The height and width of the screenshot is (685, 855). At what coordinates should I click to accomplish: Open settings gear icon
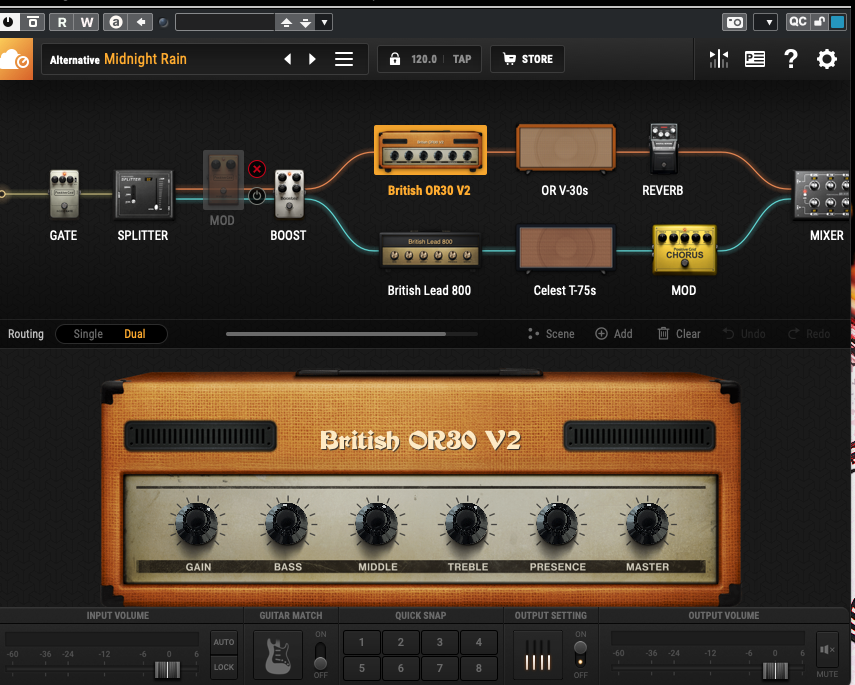(x=827, y=59)
